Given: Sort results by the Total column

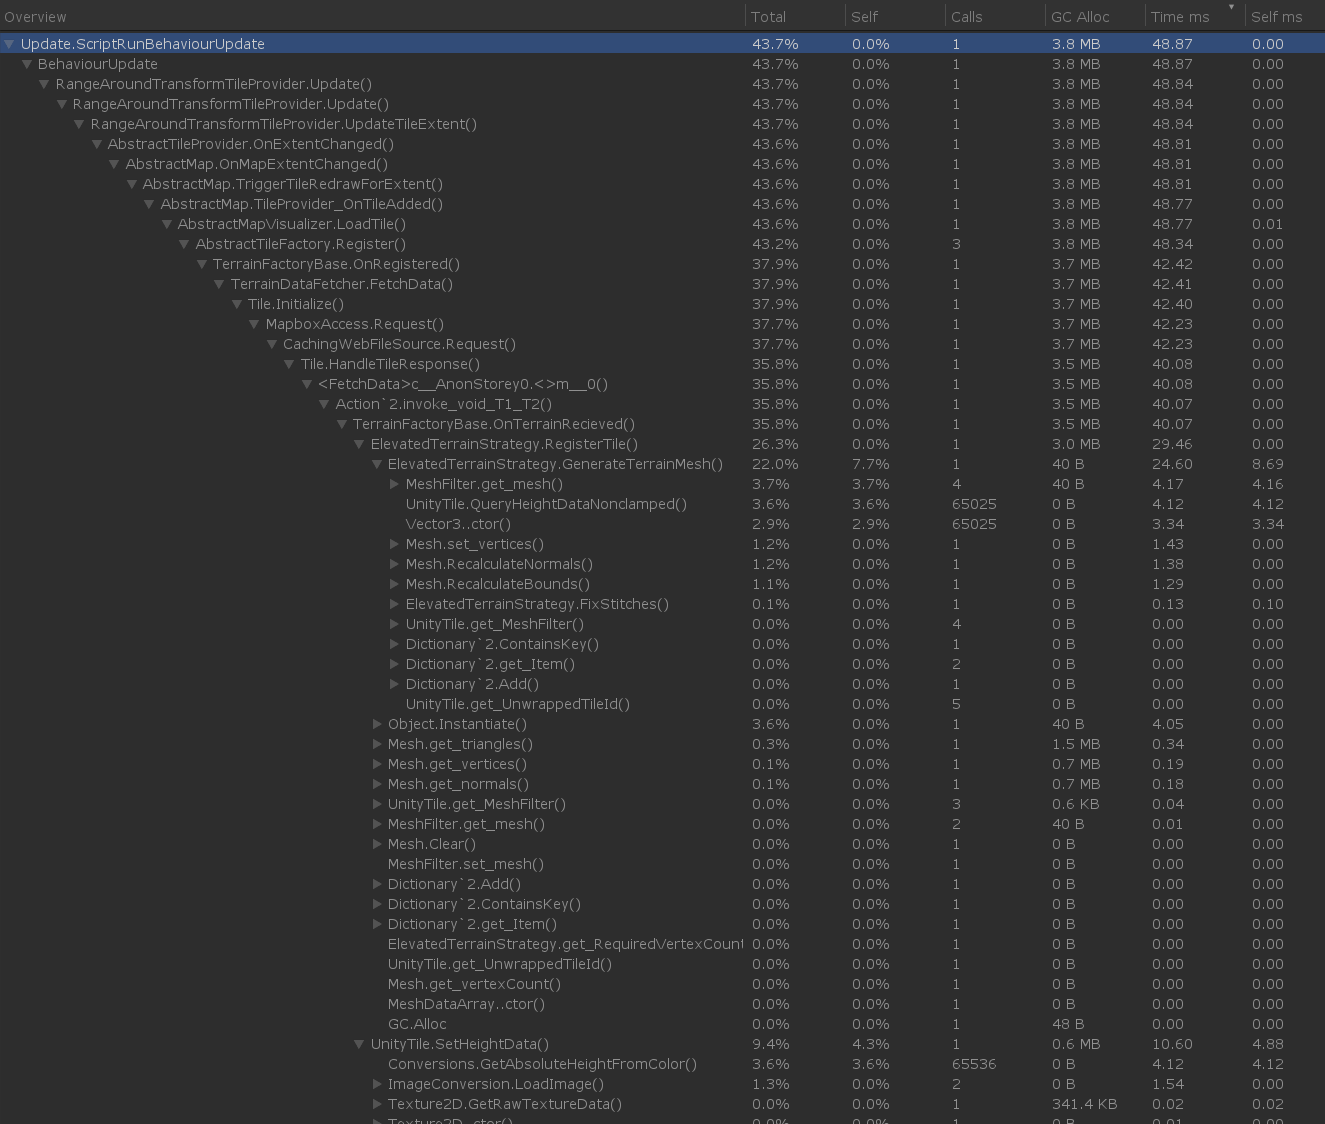Looking at the screenshot, I should (770, 16).
